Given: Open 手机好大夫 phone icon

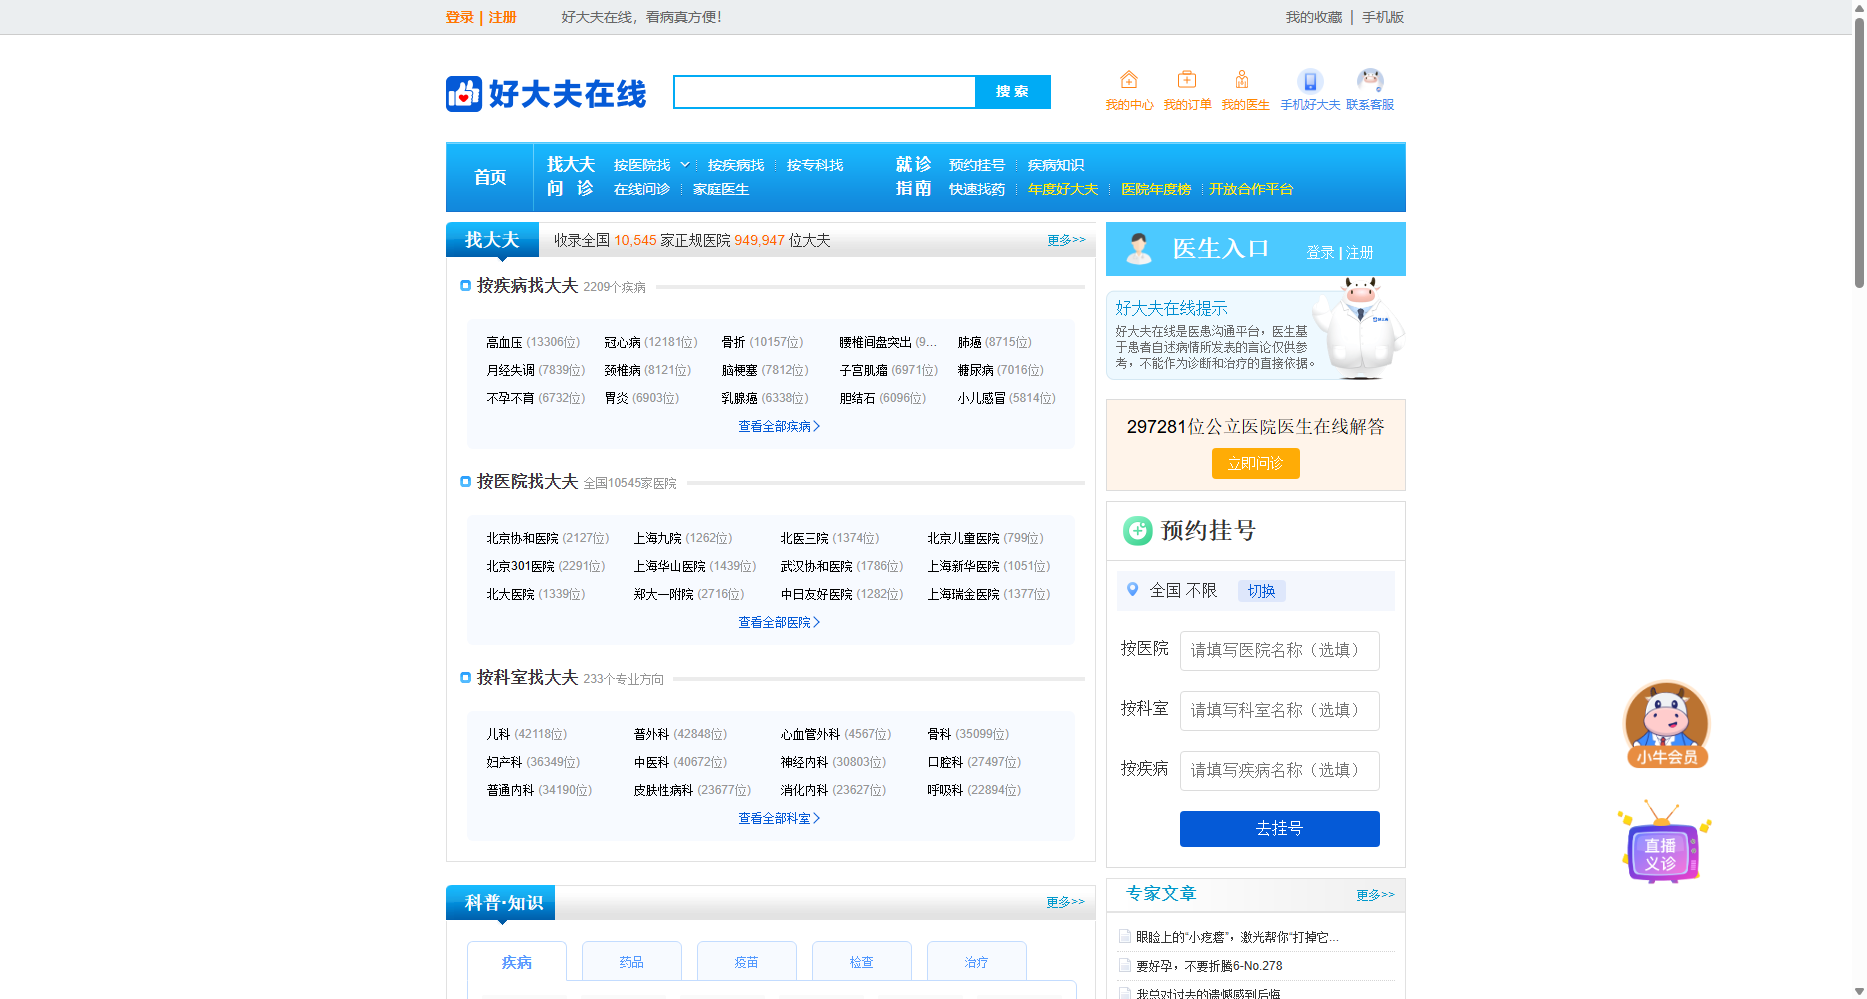Looking at the screenshot, I should 1310,81.
